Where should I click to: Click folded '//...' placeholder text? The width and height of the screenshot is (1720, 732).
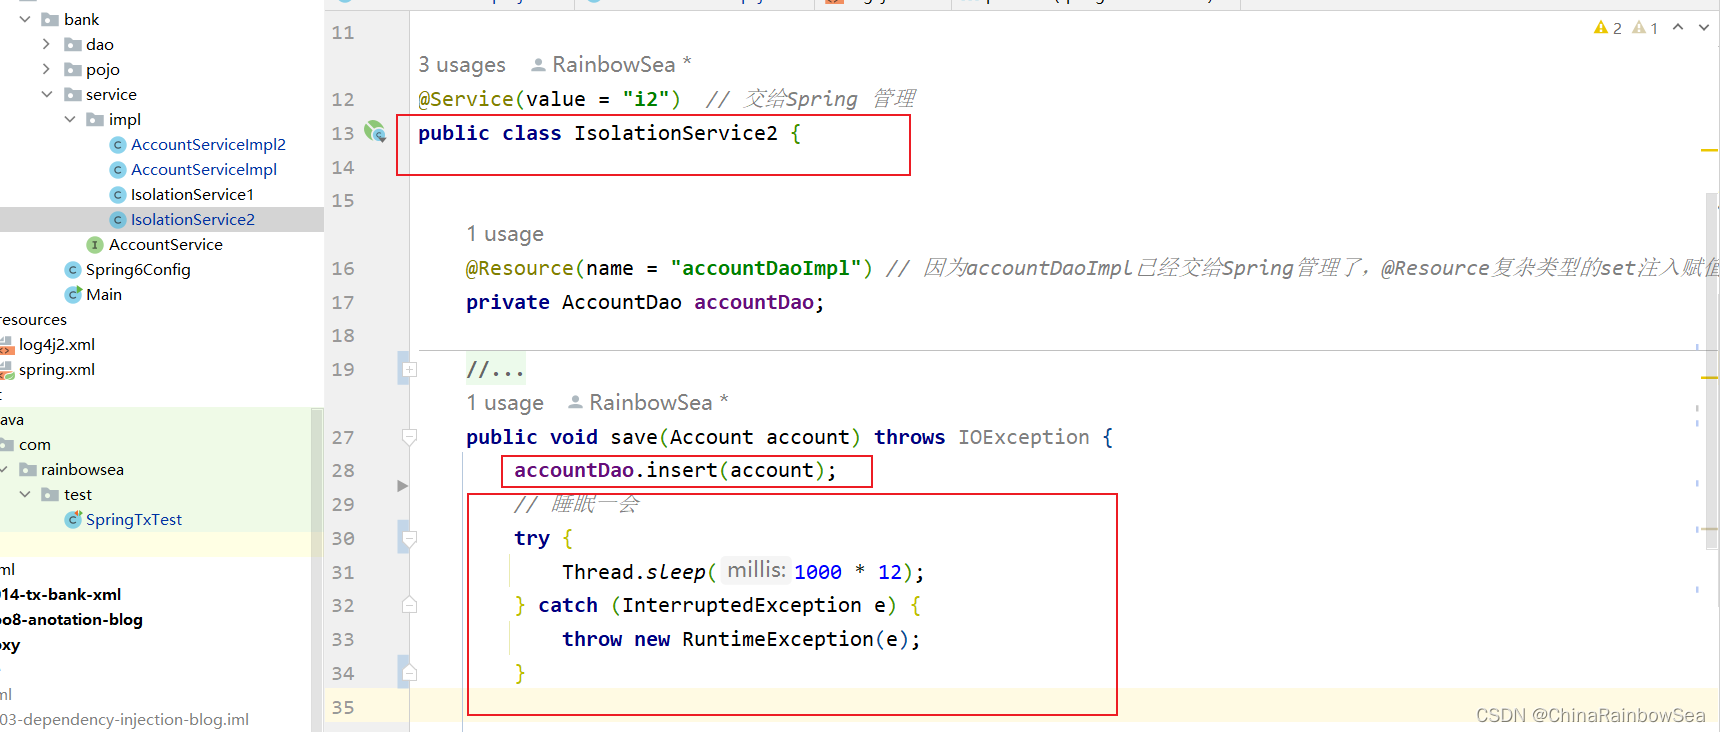tap(495, 370)
